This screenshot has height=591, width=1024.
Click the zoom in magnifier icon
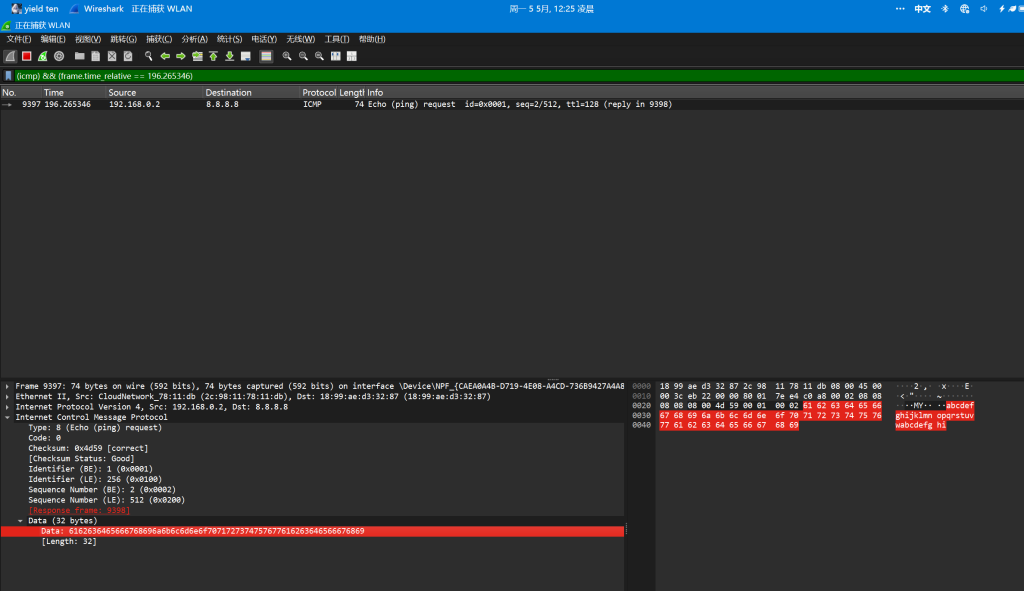[x=287, y=56]
